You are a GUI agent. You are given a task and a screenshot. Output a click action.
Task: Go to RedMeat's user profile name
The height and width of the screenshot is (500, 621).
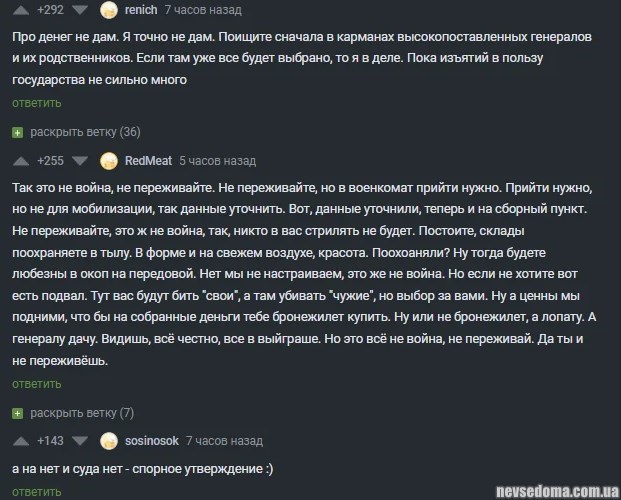(x=148, y=161)
